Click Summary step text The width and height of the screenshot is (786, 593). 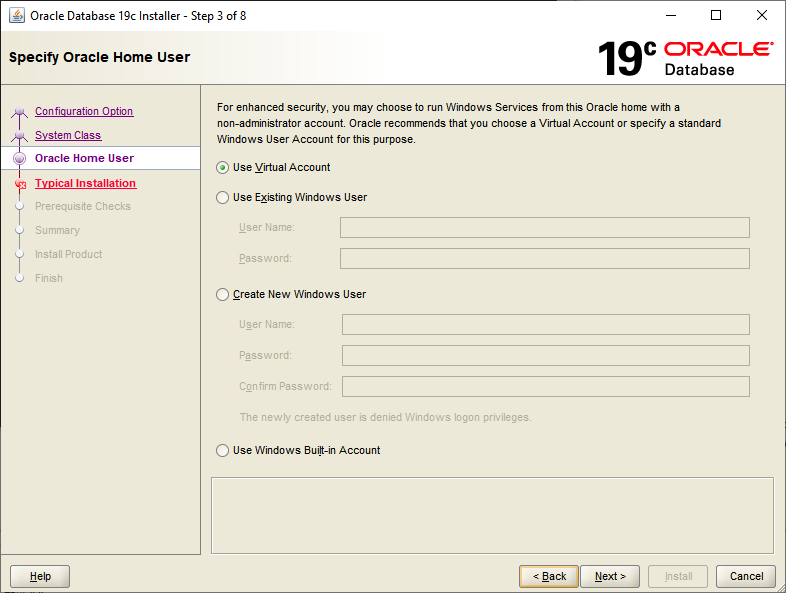(x=57, y=231)
